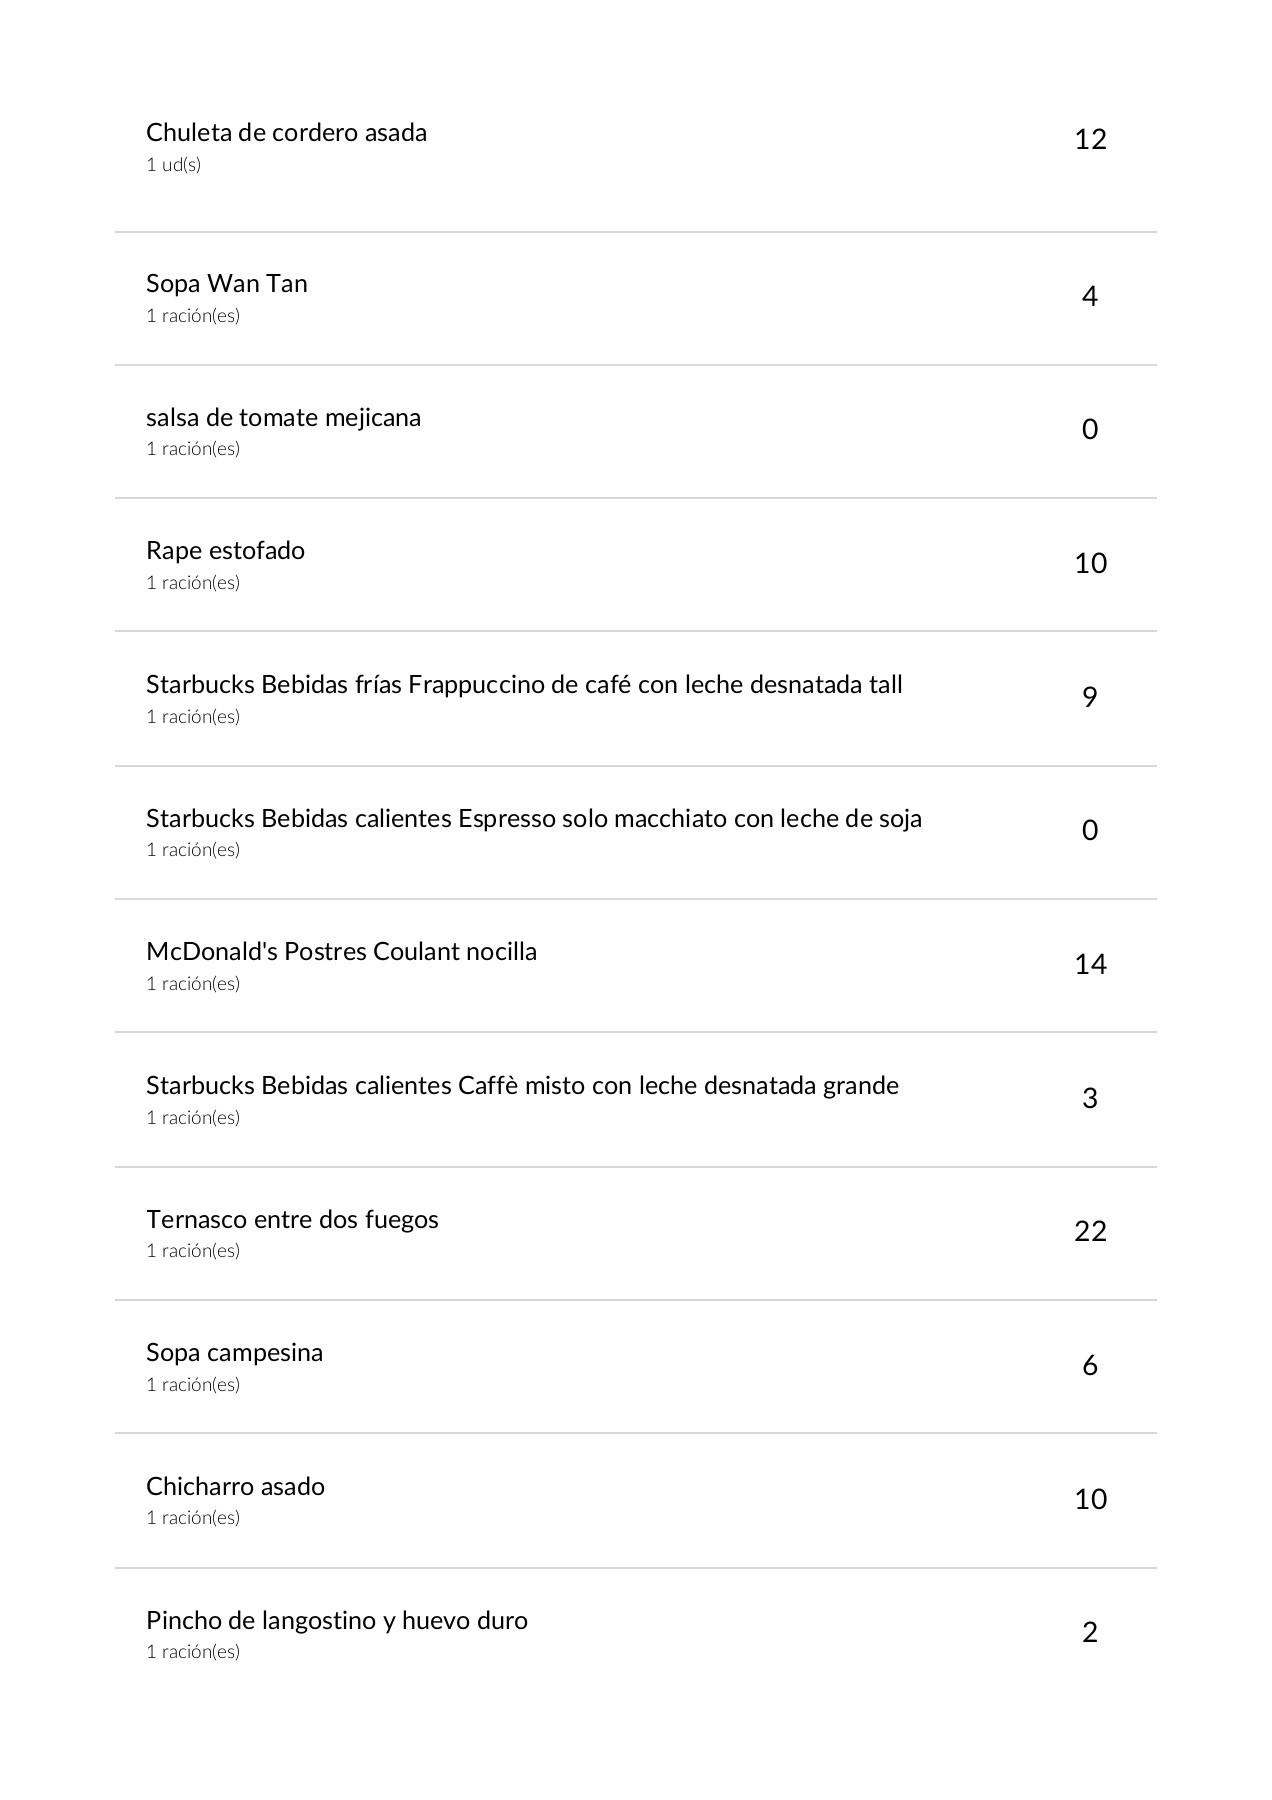Click the value 9 next to Frappuccino
Image resolution: width=1272 pixels, height=1800 pixels.
[1090, 697]
